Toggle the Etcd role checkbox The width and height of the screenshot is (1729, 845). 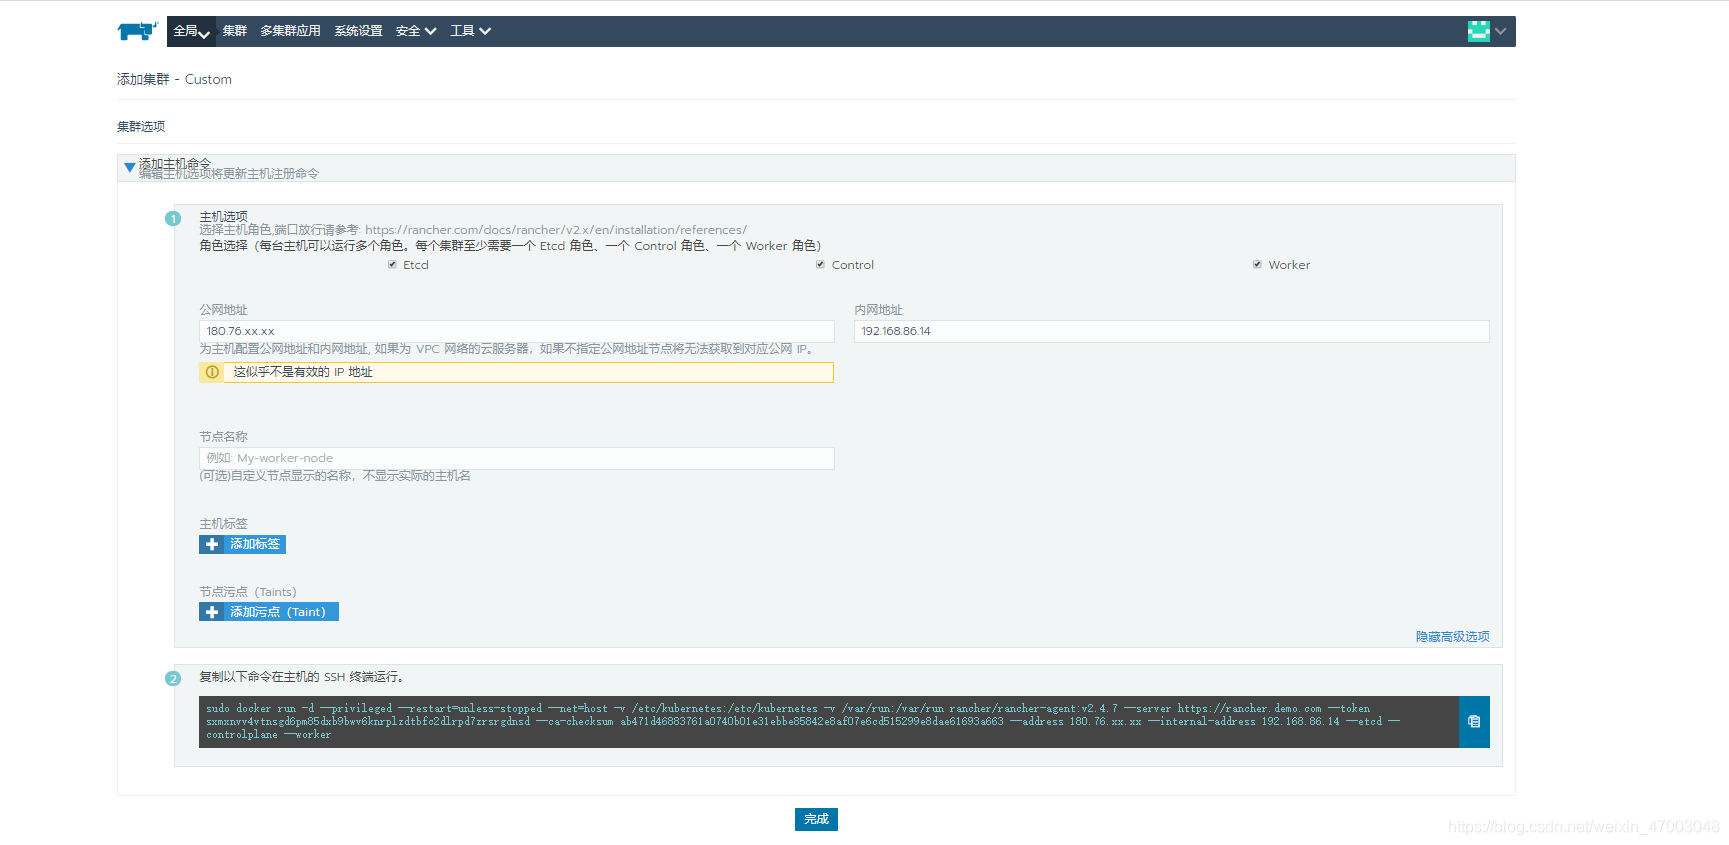[392, 265]
